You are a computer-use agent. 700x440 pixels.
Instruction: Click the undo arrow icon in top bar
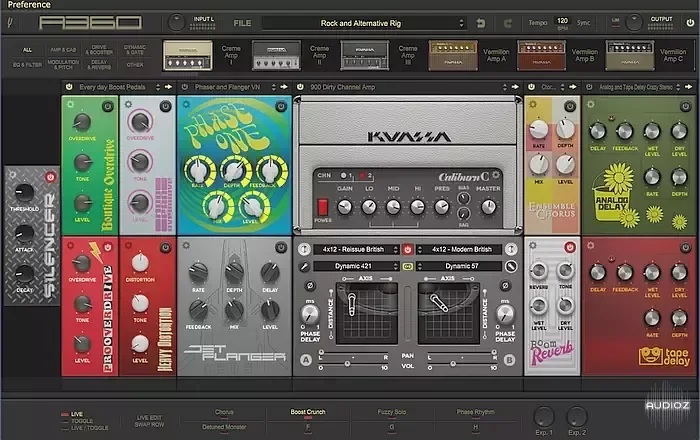coord(481,23)
